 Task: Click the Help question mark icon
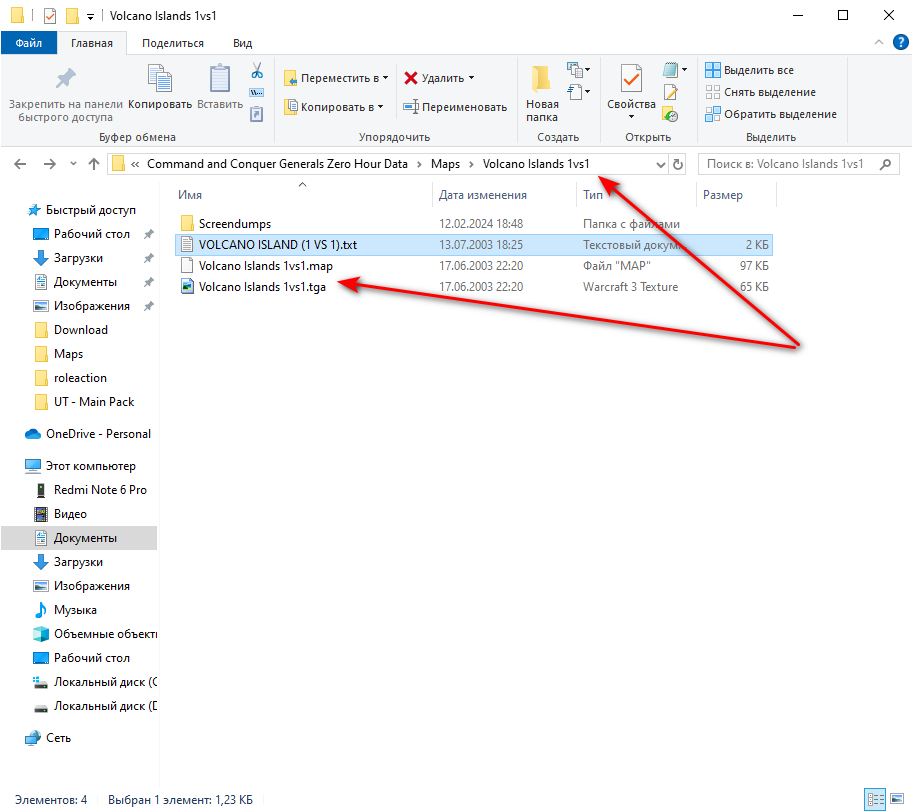click(x=900, y=42)
